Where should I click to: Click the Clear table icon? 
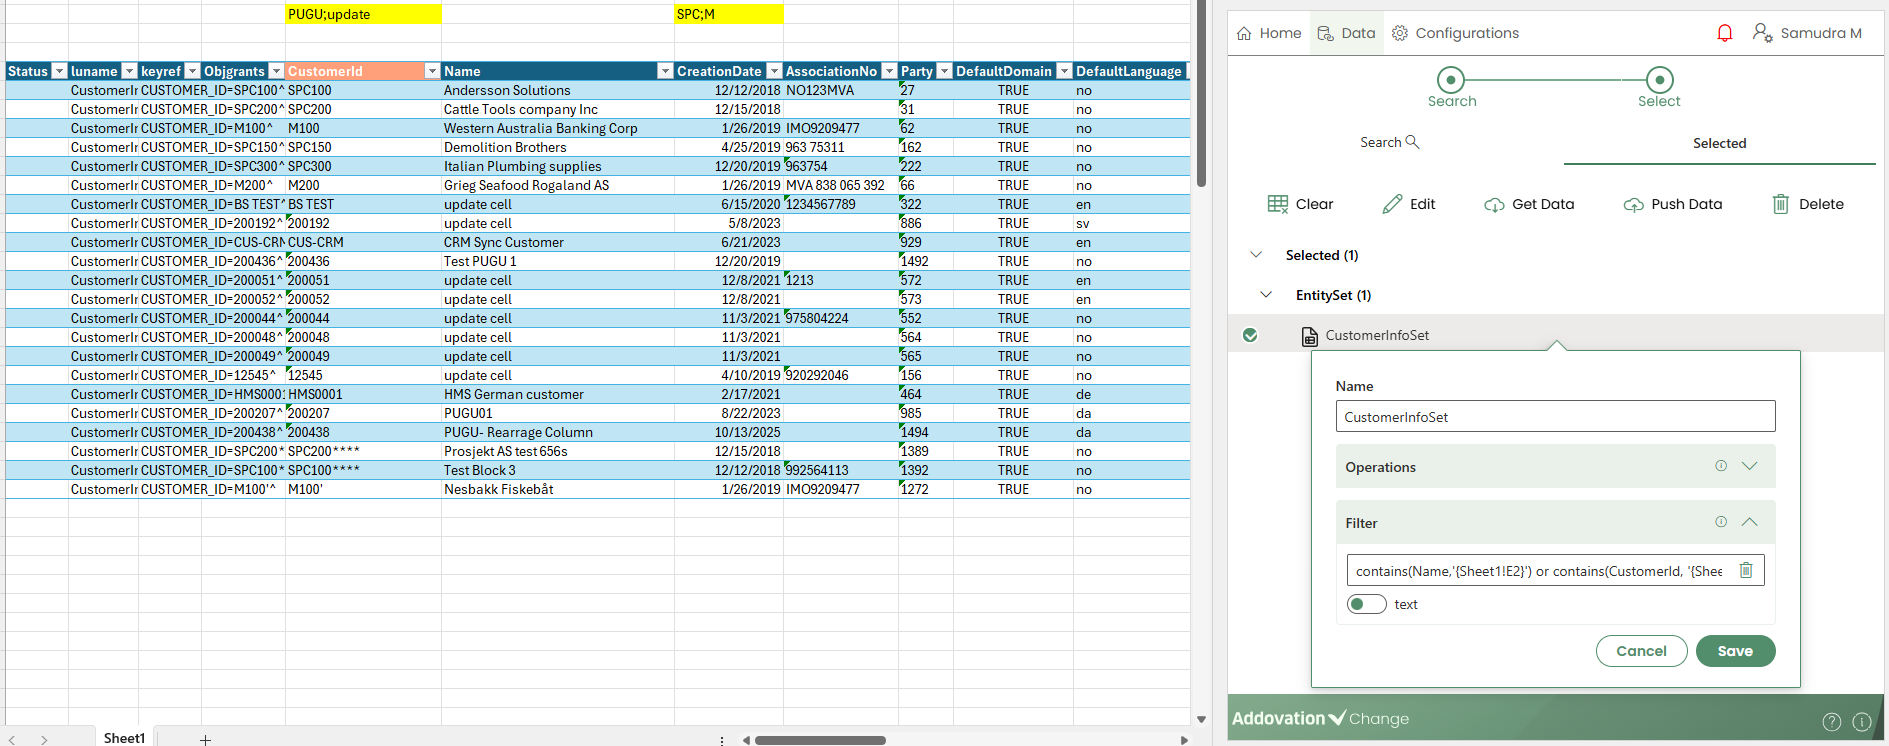[1277, 204]
